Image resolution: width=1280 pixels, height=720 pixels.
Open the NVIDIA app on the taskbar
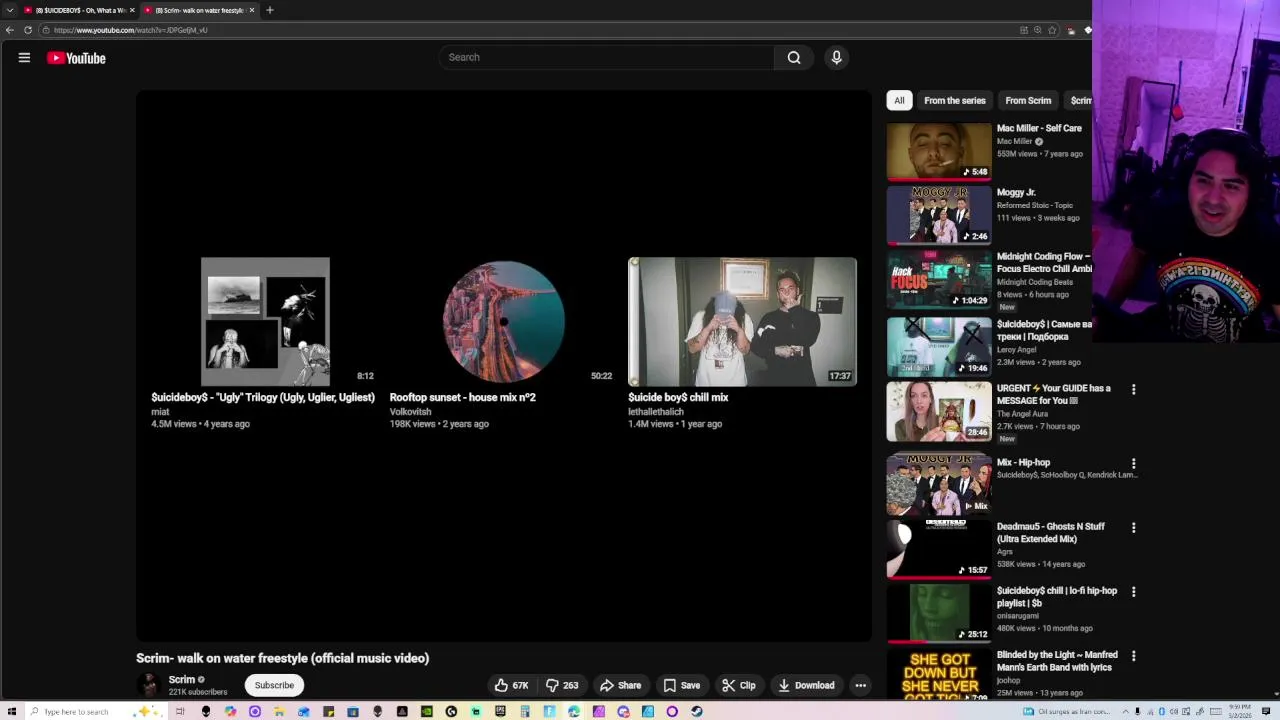point(427,712)
